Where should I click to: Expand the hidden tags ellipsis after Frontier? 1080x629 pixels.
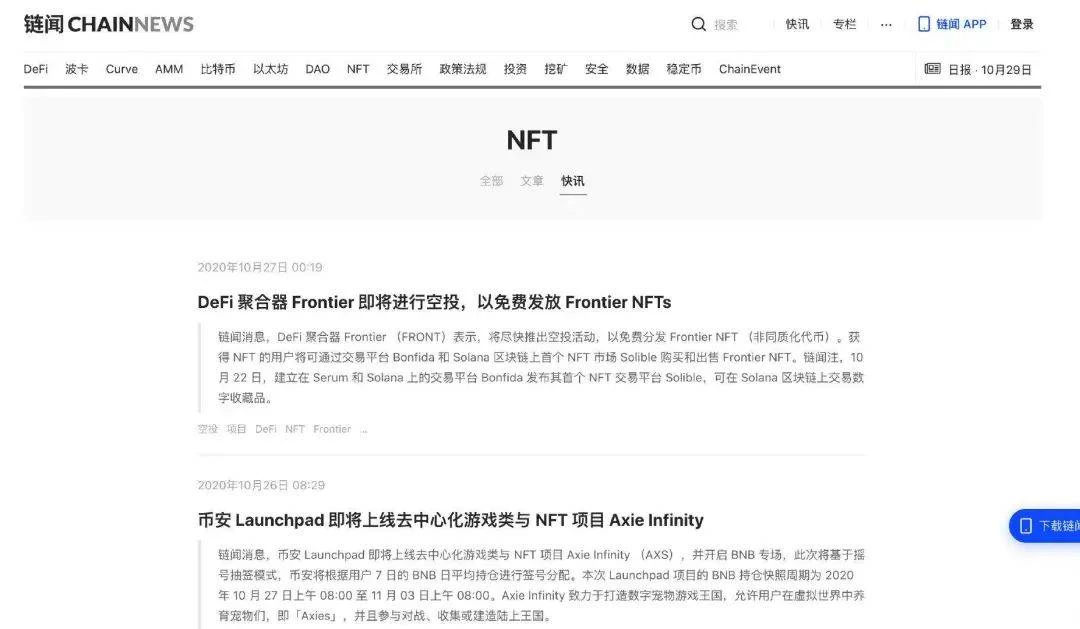click(364, 430)
